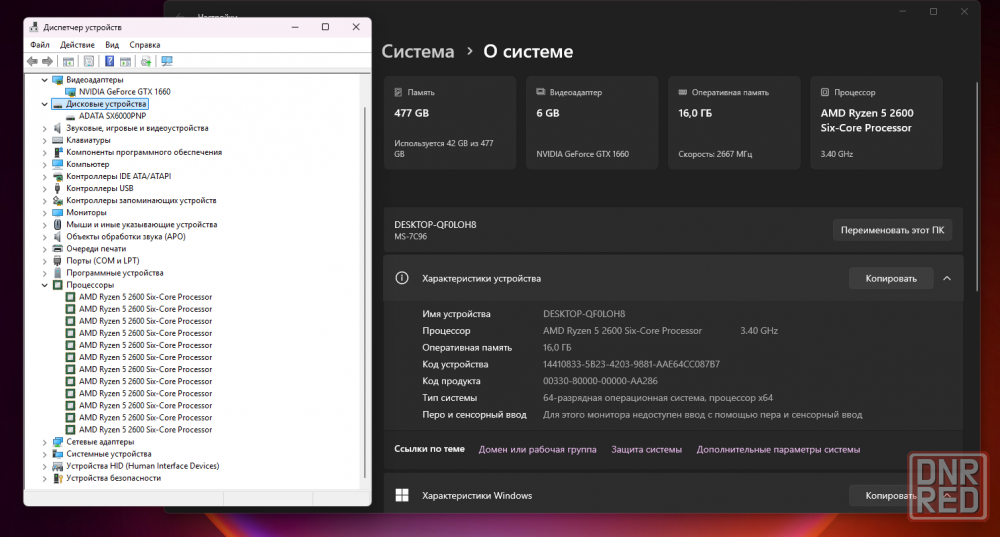Viewport: 1000px width, 537px height.
Task: Click the display adapter icon beside Видеоадаптеры
Action: 57,80
